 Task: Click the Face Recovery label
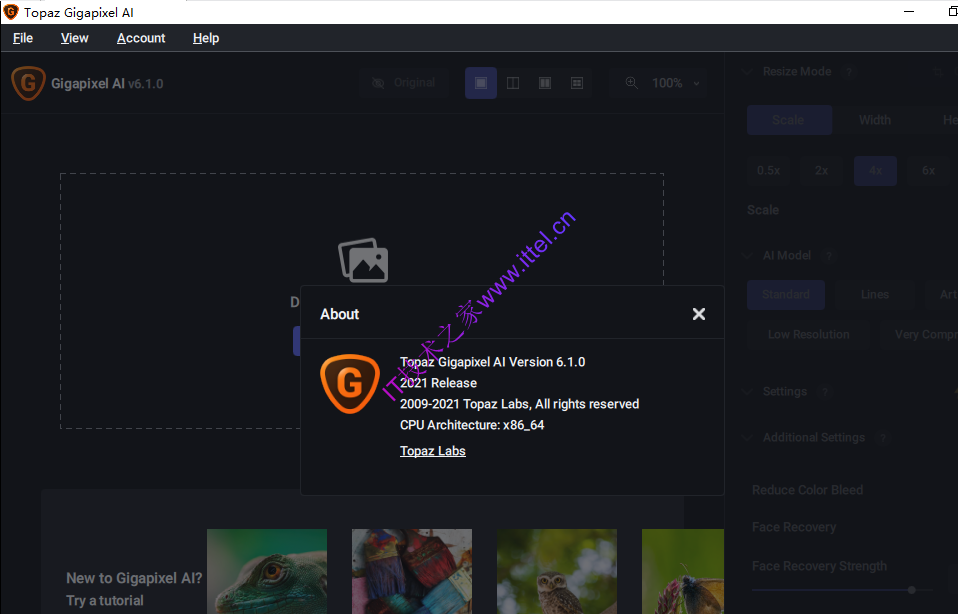(794, 527)
